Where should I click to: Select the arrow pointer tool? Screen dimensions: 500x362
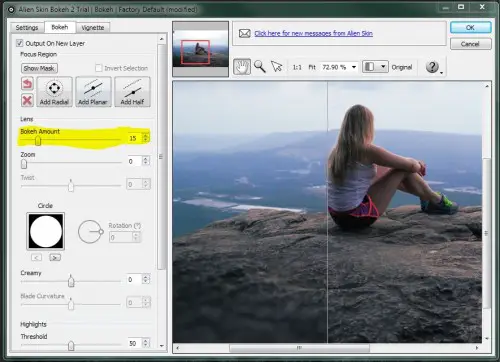click(x=277, y=66)
